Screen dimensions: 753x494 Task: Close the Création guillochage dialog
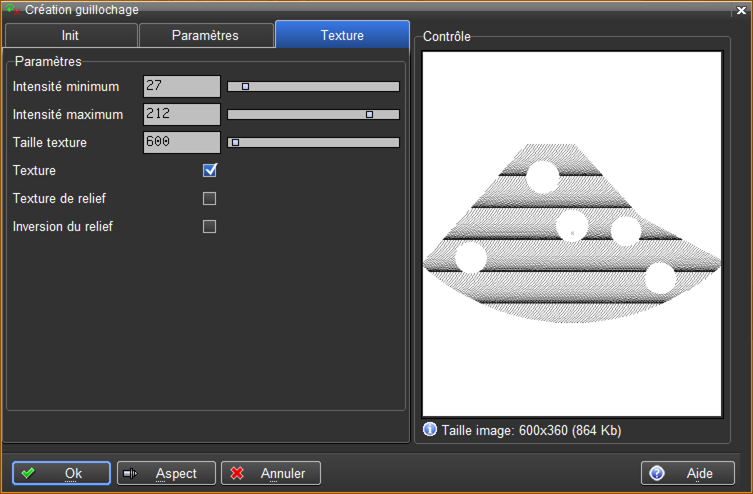pyautogui.click(x=741, y=10)
